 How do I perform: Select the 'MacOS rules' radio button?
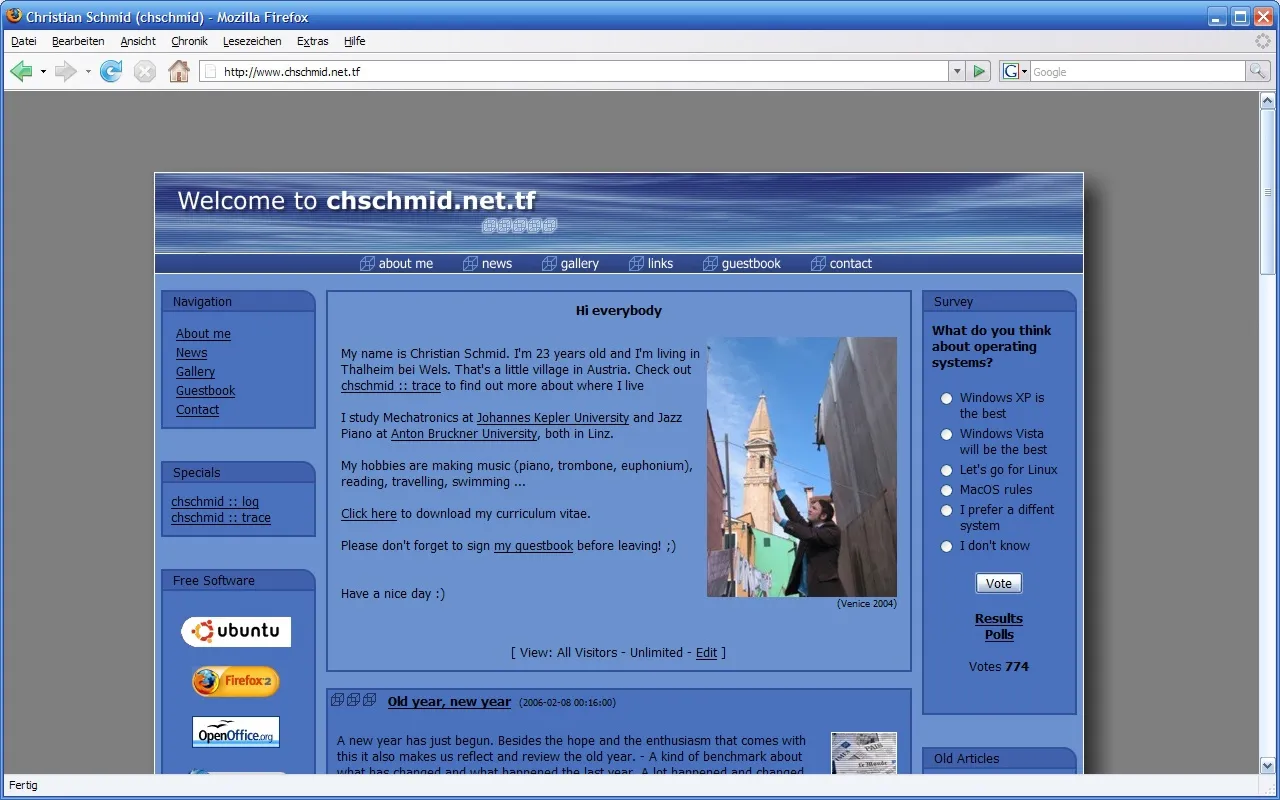coord(946,490)
